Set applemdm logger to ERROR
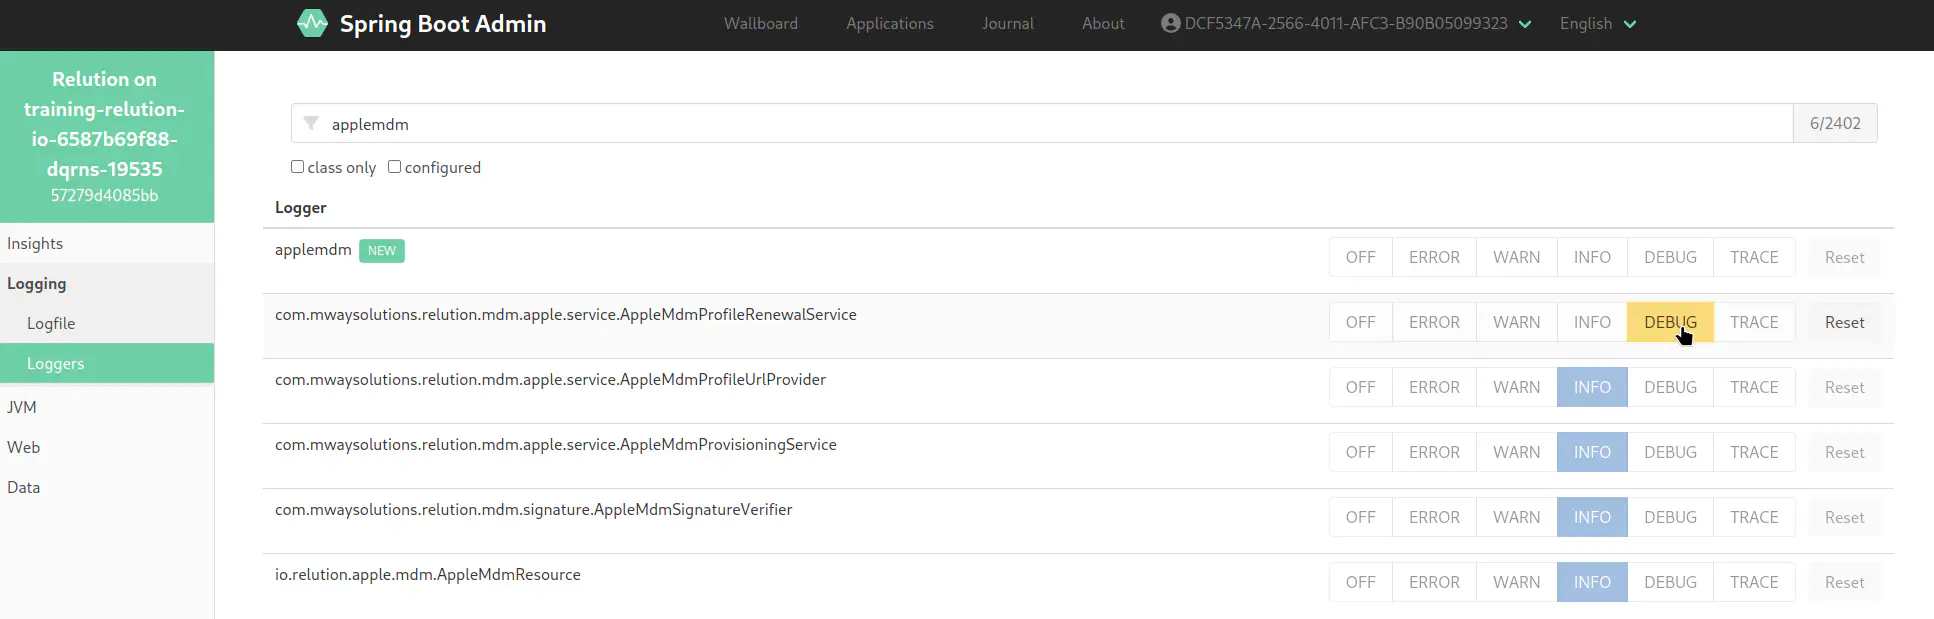Viewport: 1934px width, 619px height. 1433,257
